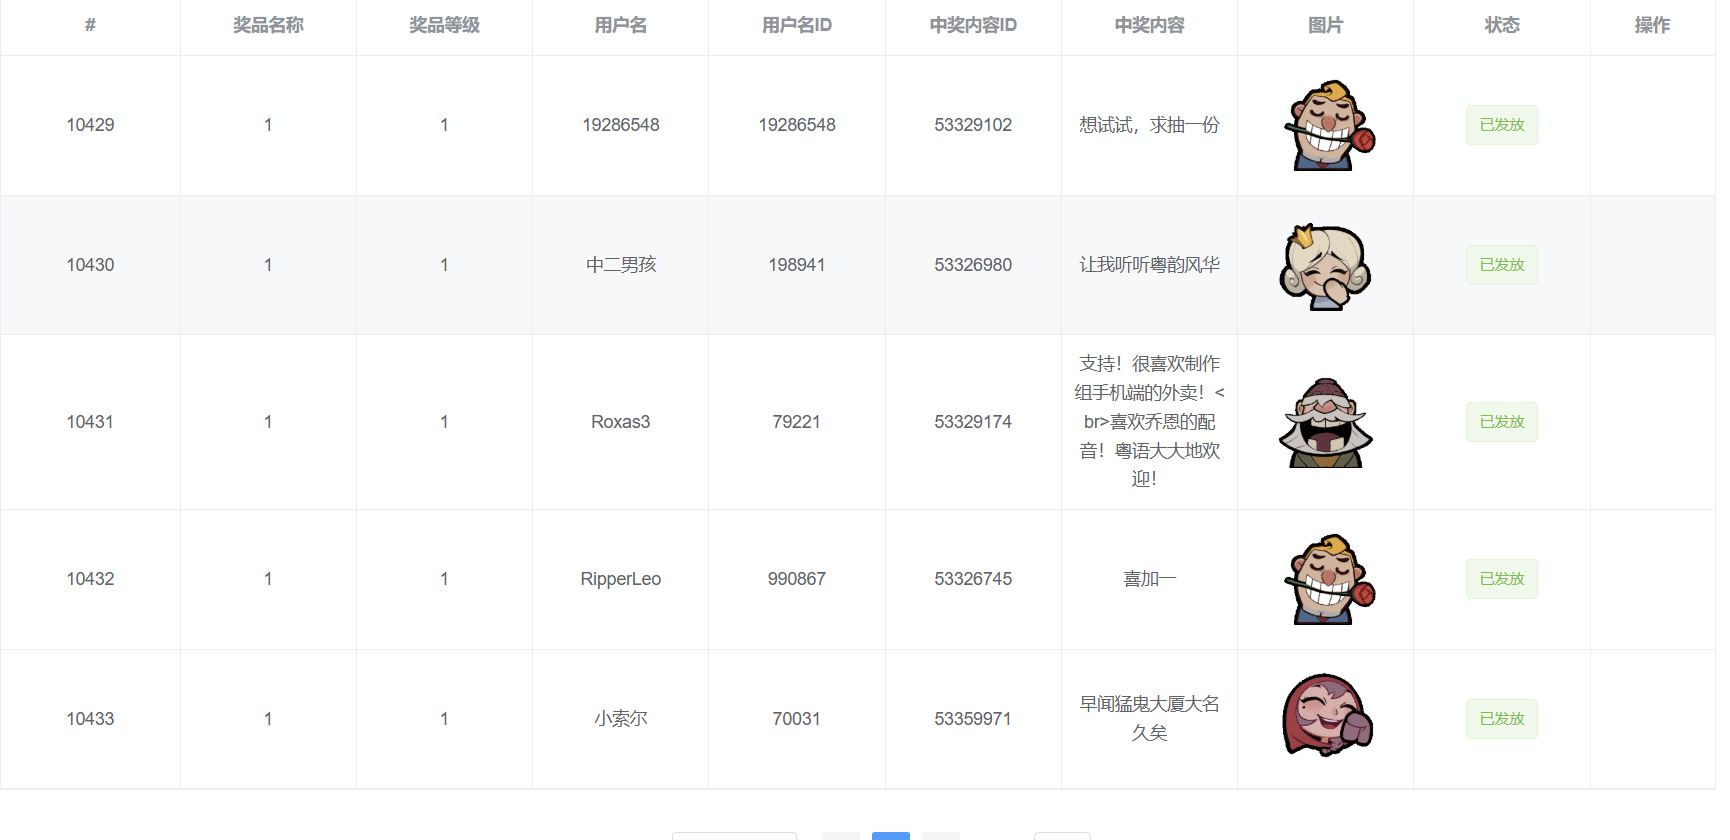This screenshot has width=1730, height=840.
Task: Click the 奖品等级 column header
Action: (x=444, y=25)
